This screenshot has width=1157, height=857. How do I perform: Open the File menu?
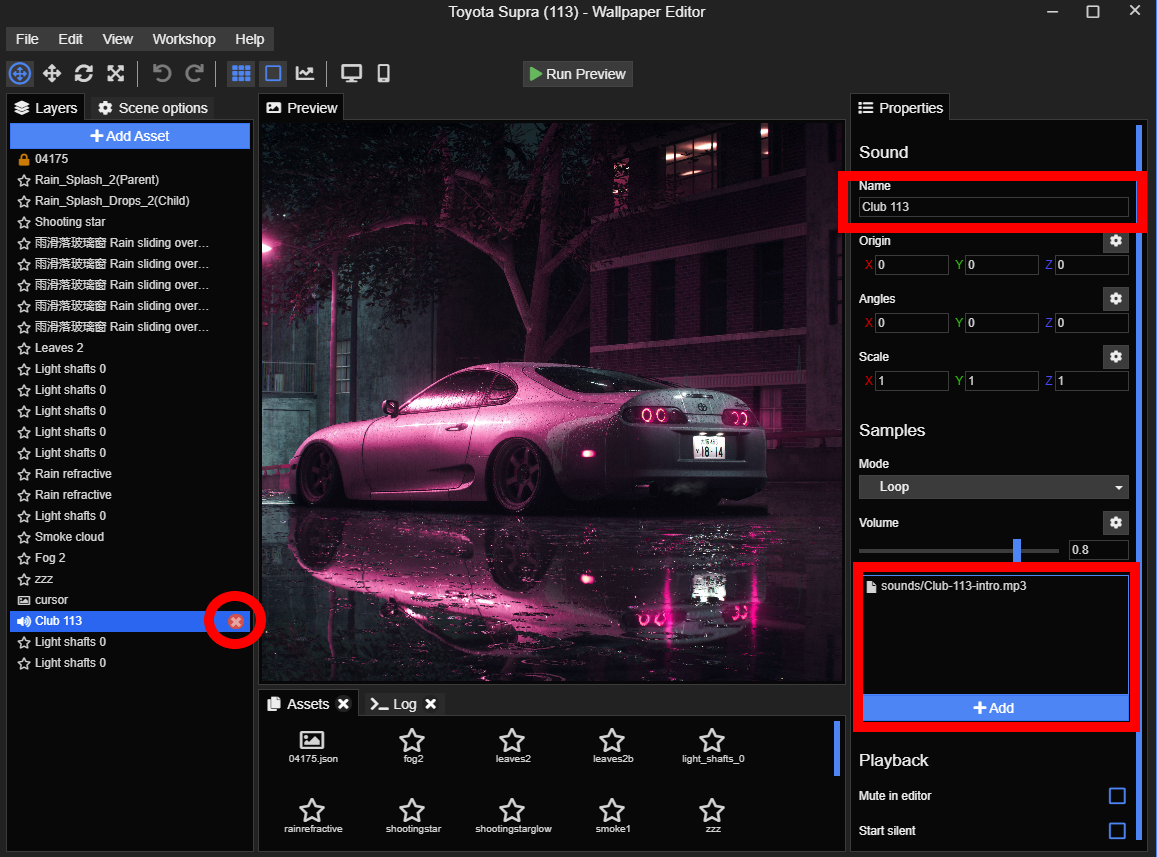pos(27,39)
